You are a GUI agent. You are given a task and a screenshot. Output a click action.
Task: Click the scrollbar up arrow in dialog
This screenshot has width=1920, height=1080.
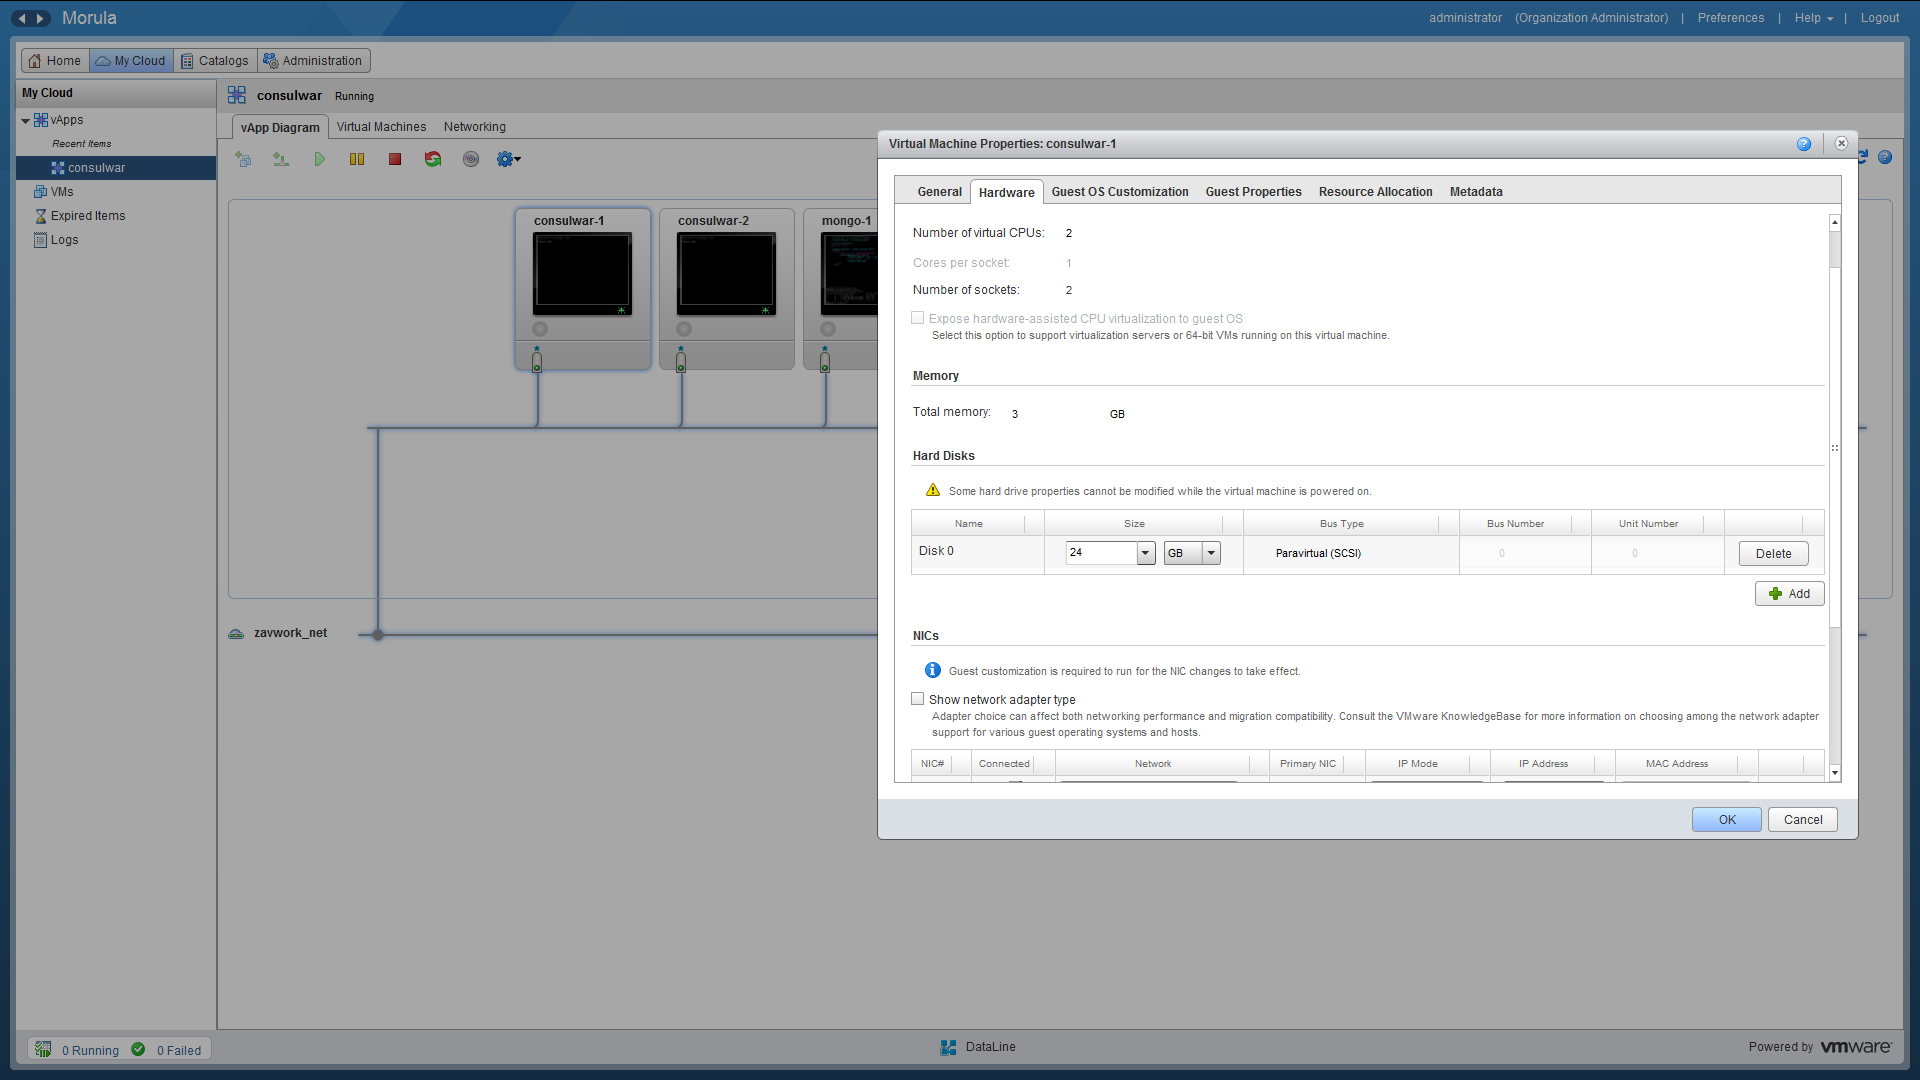1835,222
